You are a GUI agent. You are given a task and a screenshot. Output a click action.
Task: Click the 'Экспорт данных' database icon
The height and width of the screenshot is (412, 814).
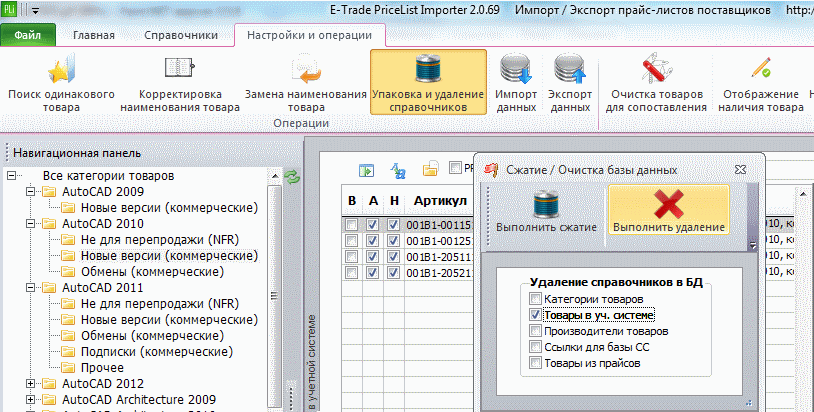click(569, 70)
